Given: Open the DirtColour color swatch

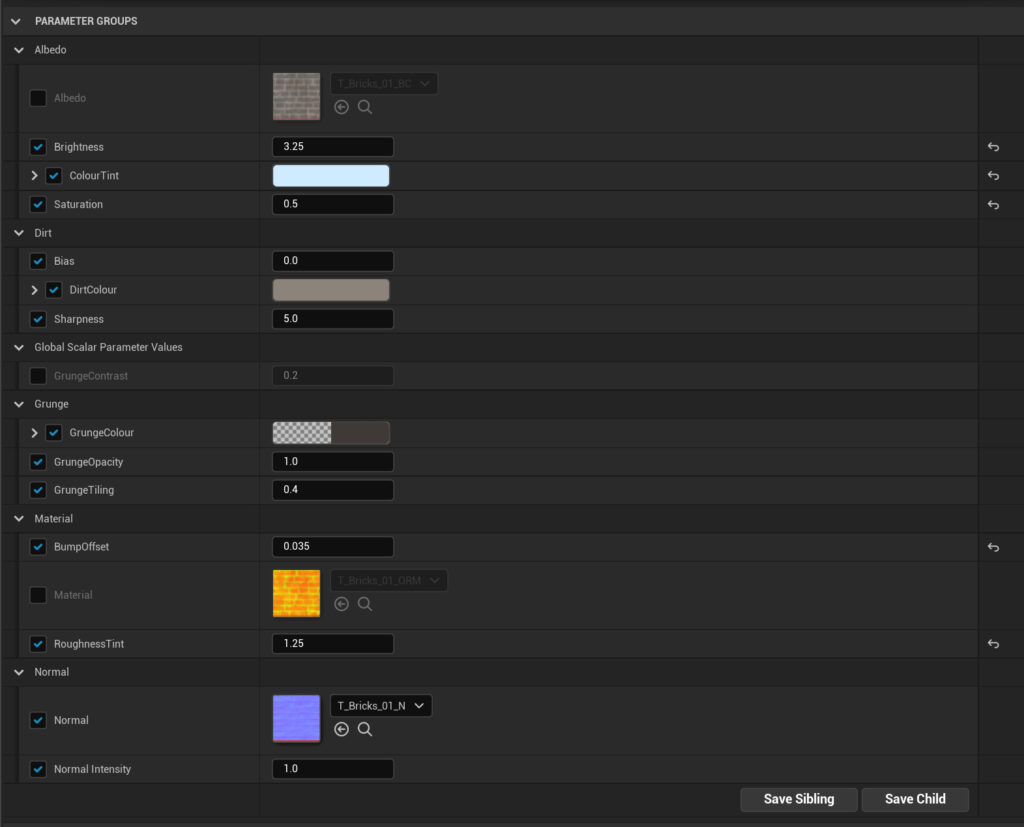Looking at the screenshot, I should pos(331,290).
